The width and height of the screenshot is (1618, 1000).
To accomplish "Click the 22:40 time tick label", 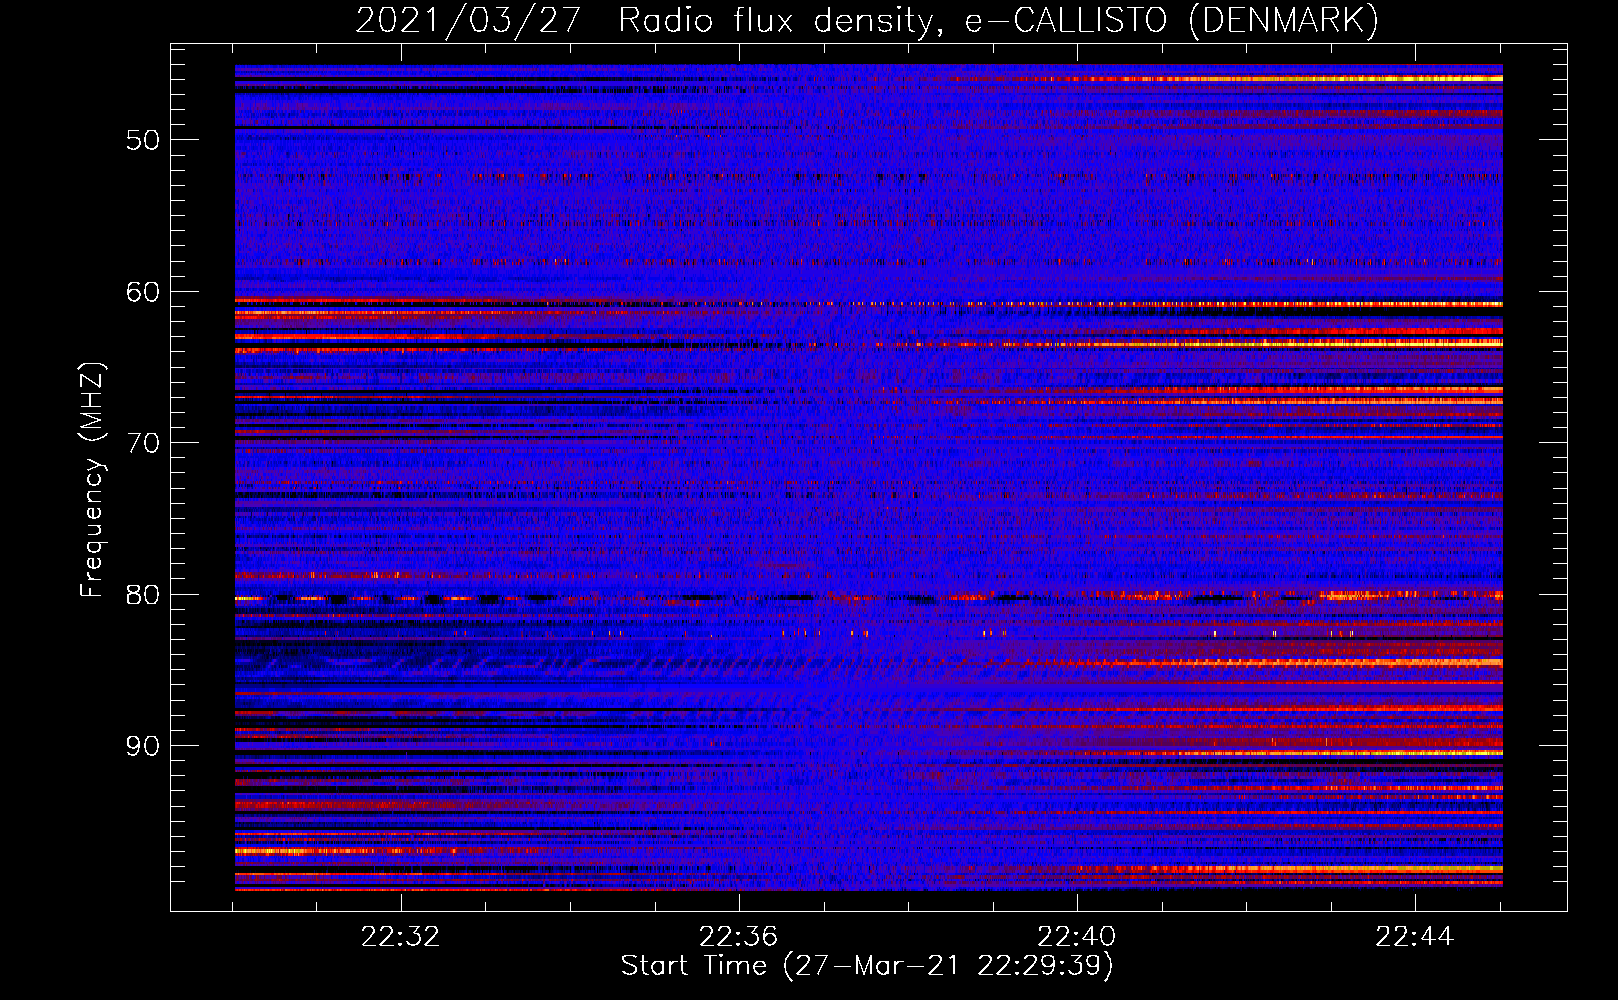I will [x=1076, y=937].
